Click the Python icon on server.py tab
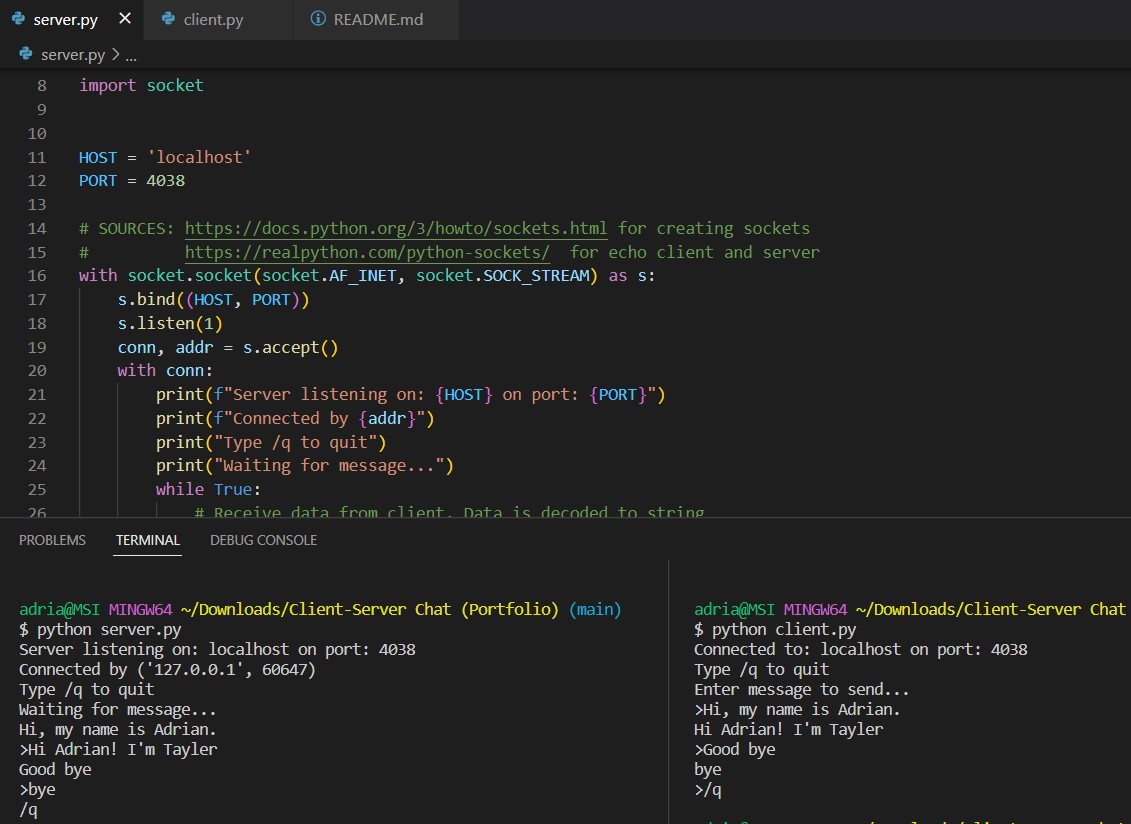Screen dimensions: 1131x824 19,19
